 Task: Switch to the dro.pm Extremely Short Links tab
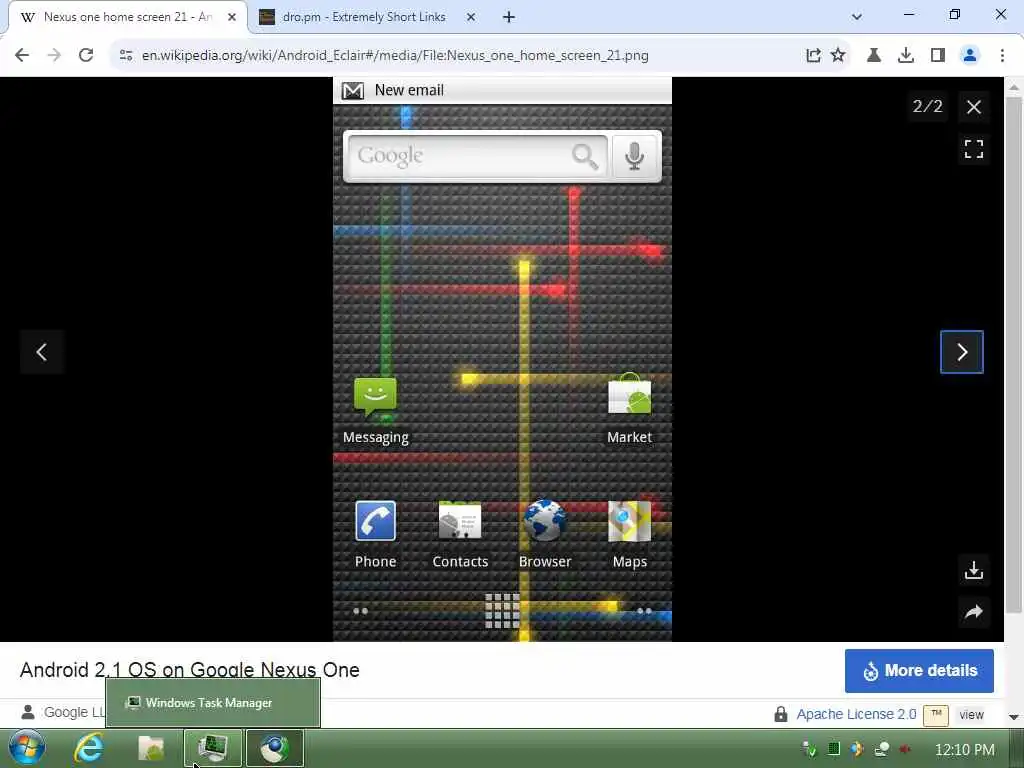(x=364, y=17)
